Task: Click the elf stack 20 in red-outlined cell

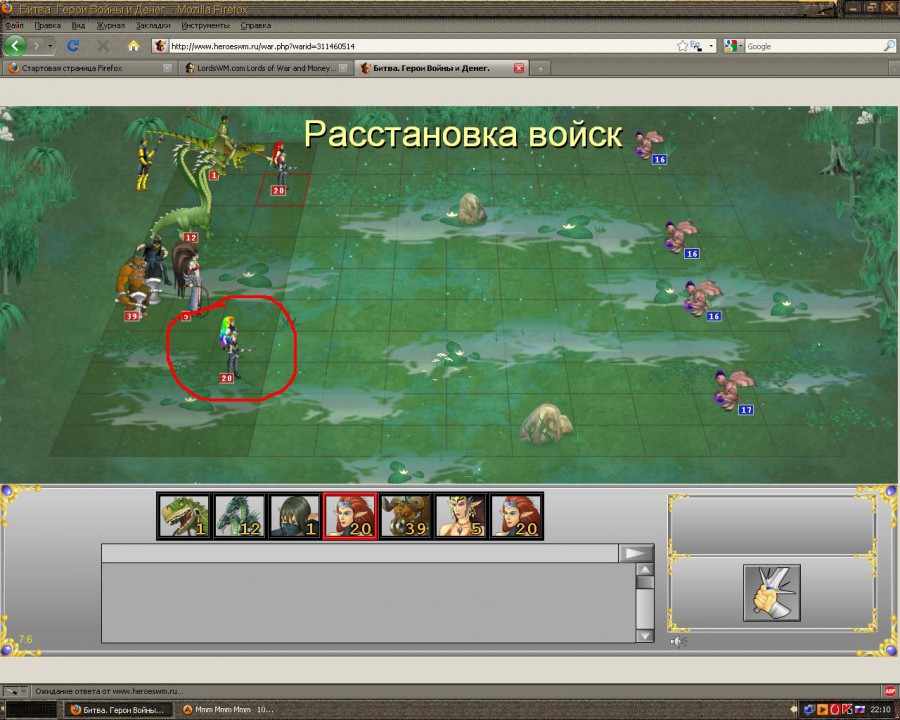Action: (x=281, y=169)
